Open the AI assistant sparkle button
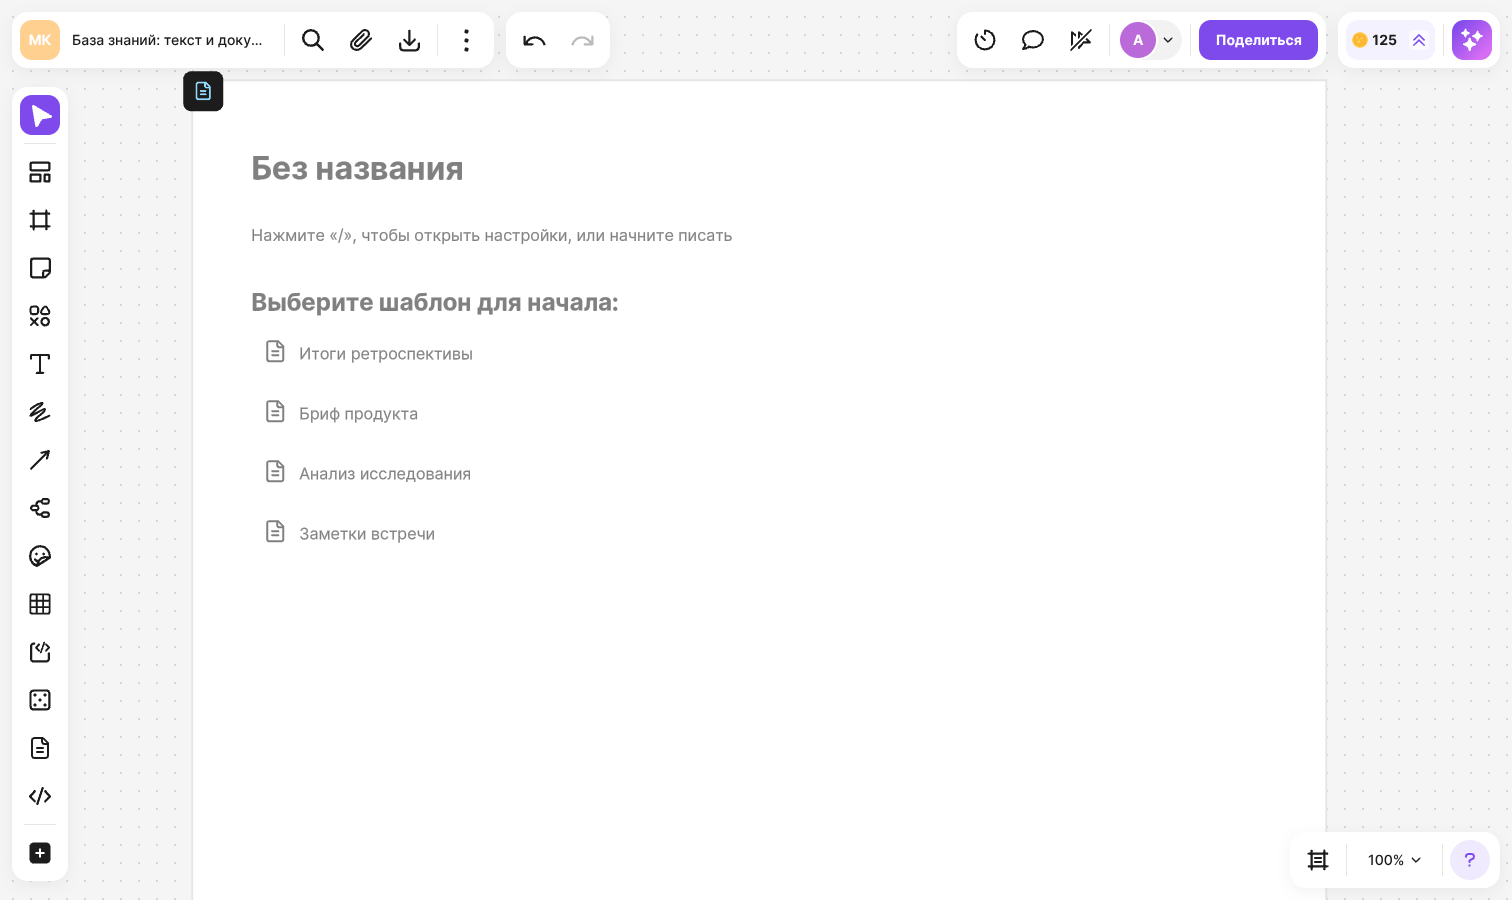 point(1472,40)
